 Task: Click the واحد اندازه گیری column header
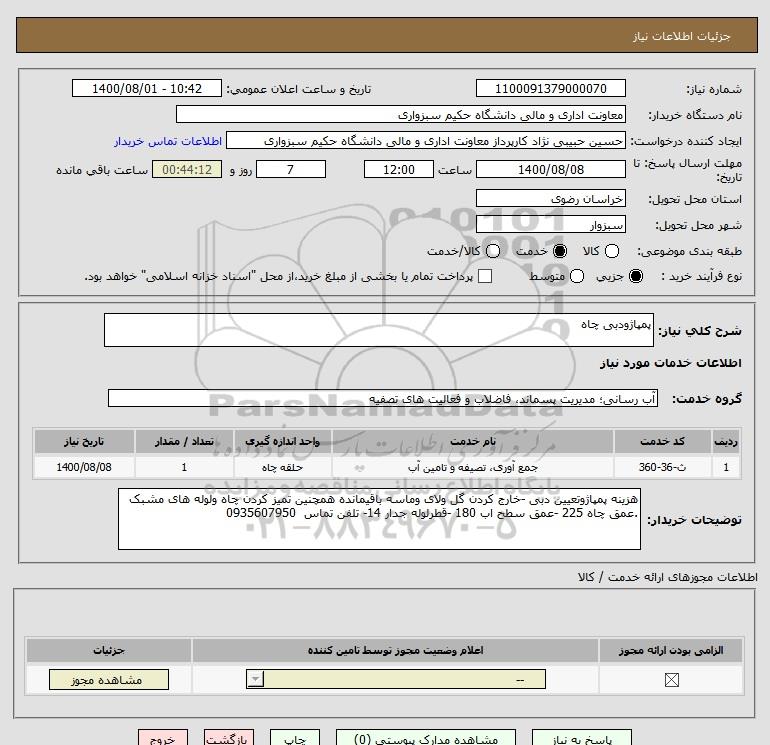(x=282, y=441)
